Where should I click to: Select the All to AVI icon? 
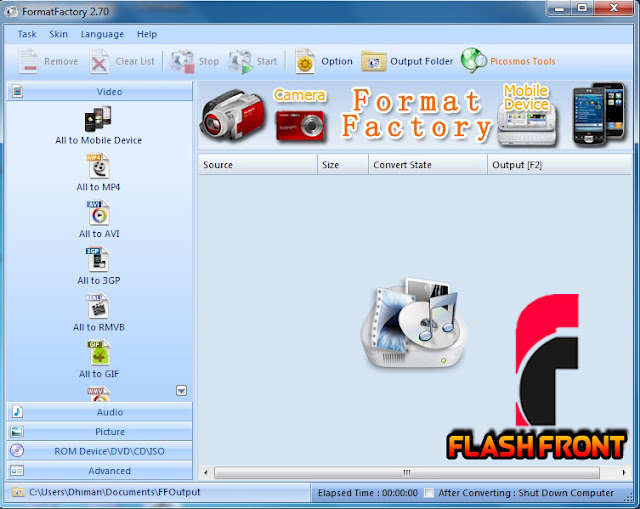(98, 213)
